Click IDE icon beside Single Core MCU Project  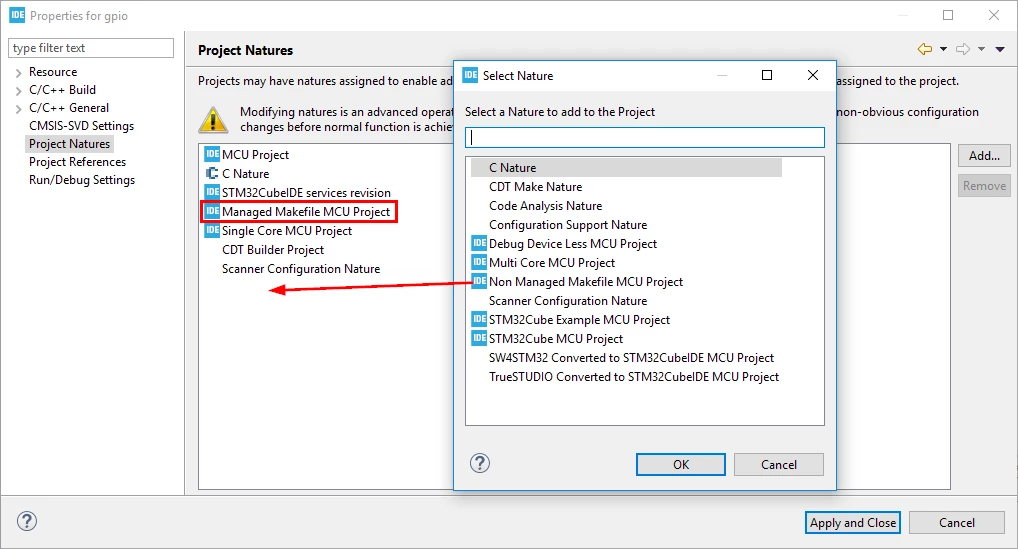[212, 230]
